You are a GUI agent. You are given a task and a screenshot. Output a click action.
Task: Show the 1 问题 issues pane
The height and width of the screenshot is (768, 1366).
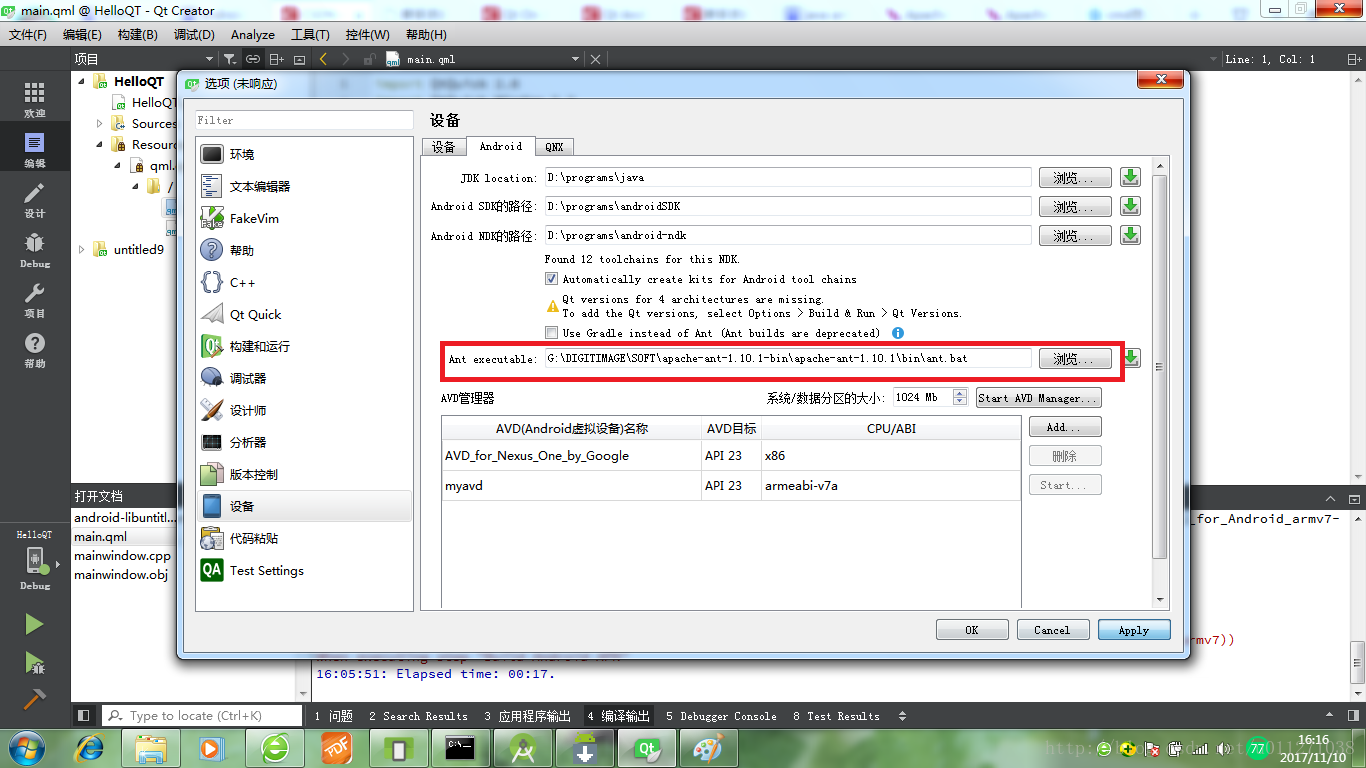coord(333,716)
